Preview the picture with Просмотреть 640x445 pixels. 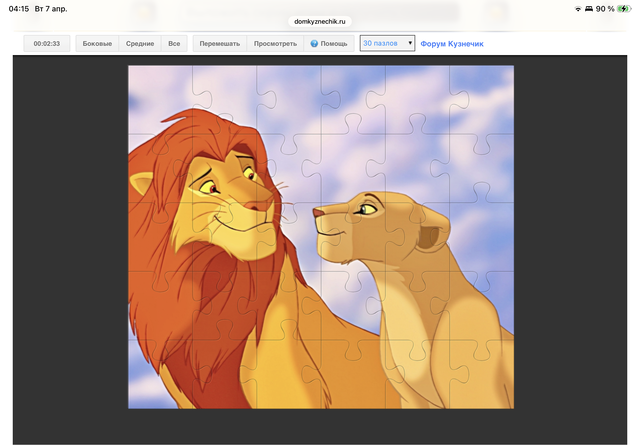pos(275,44)
